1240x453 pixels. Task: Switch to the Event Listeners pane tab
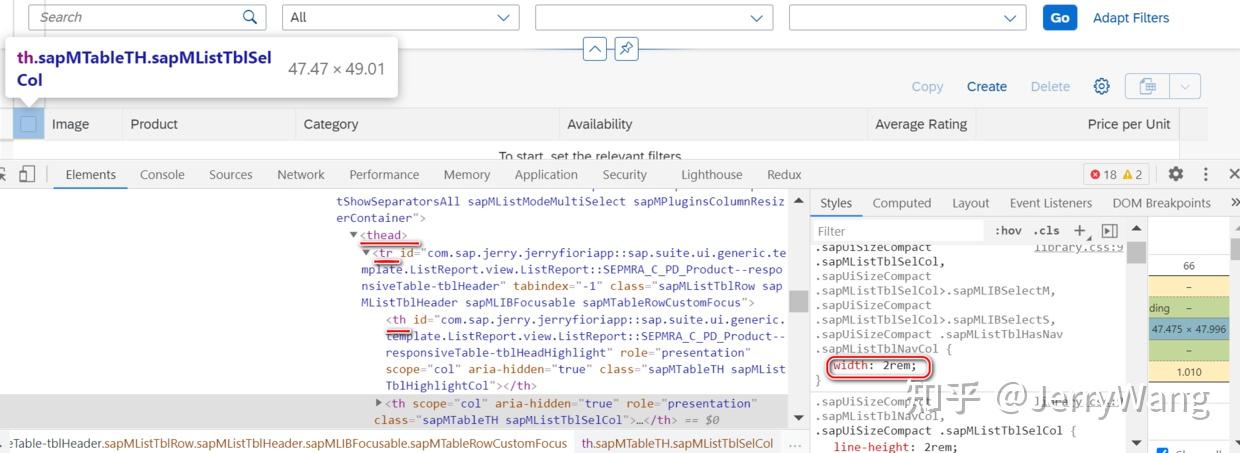tap(1051, 203)
